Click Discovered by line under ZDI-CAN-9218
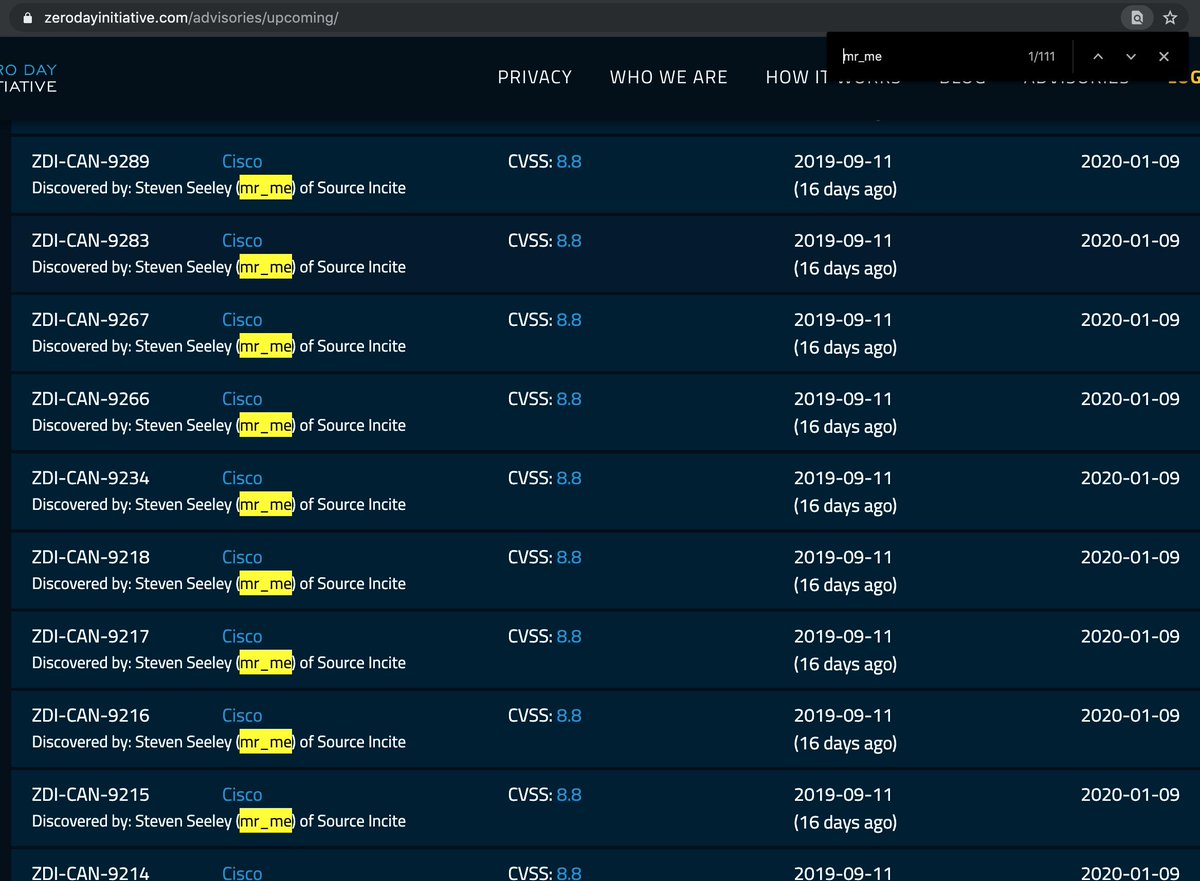Screen dimensions: 1200x881 [x=219, y=584]
